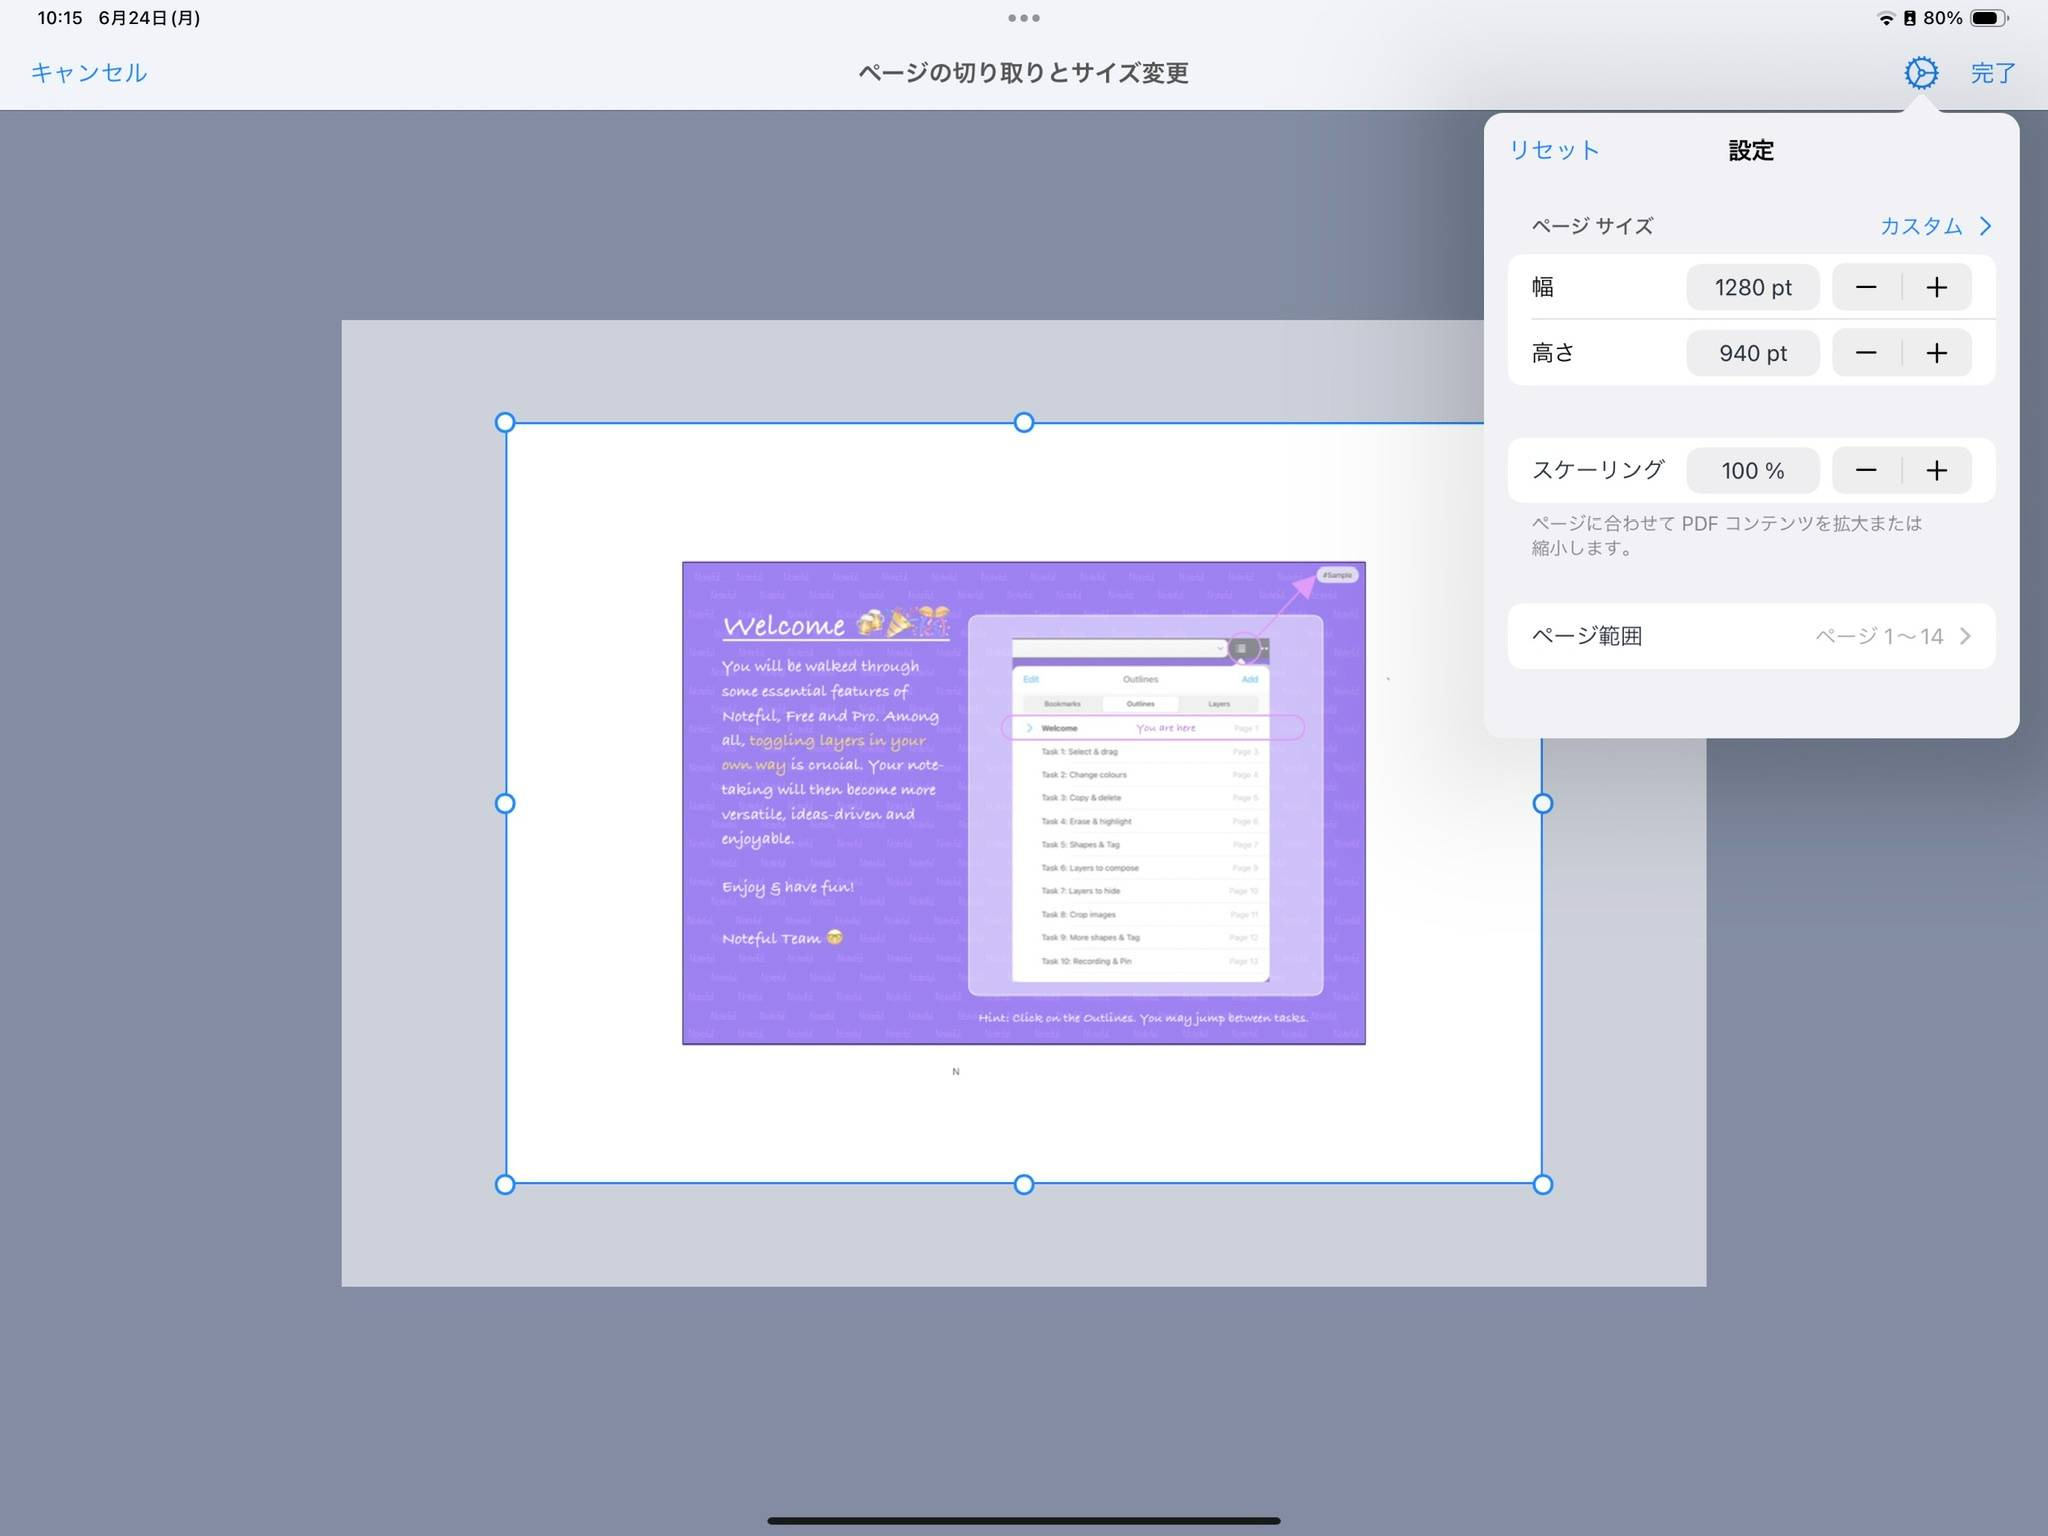Tap the 10:15 clock in status bar

[60, 18]
